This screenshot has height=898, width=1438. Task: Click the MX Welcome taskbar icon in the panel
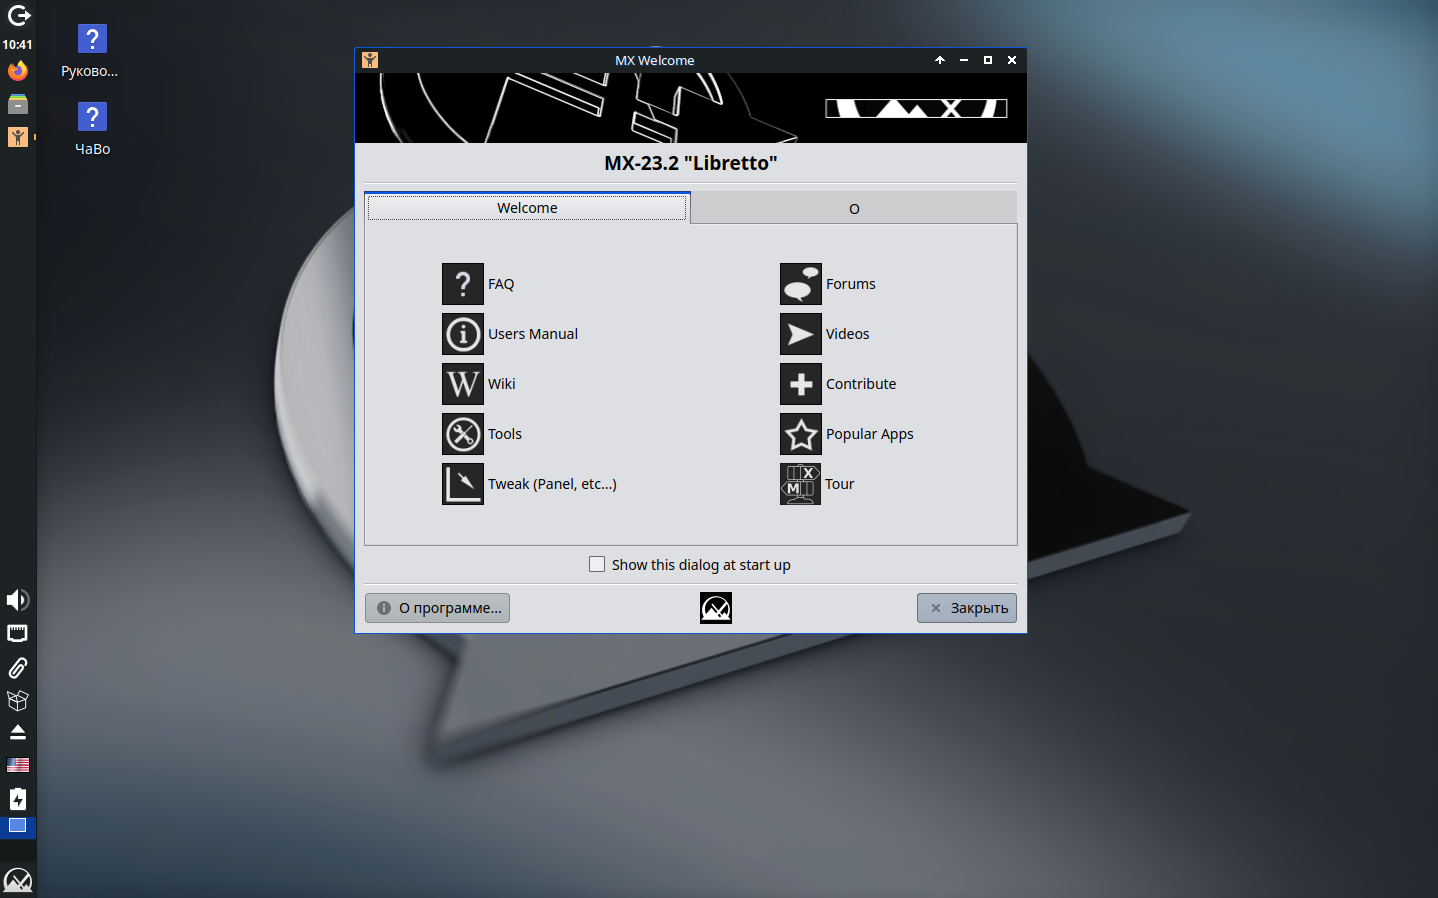(18, 137)
